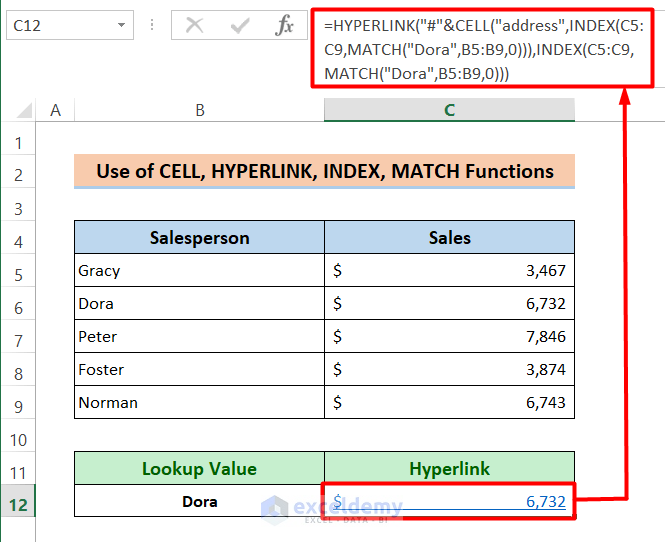Select the cell containing Gracy
The image size is (665, 542).
(200, 271)
